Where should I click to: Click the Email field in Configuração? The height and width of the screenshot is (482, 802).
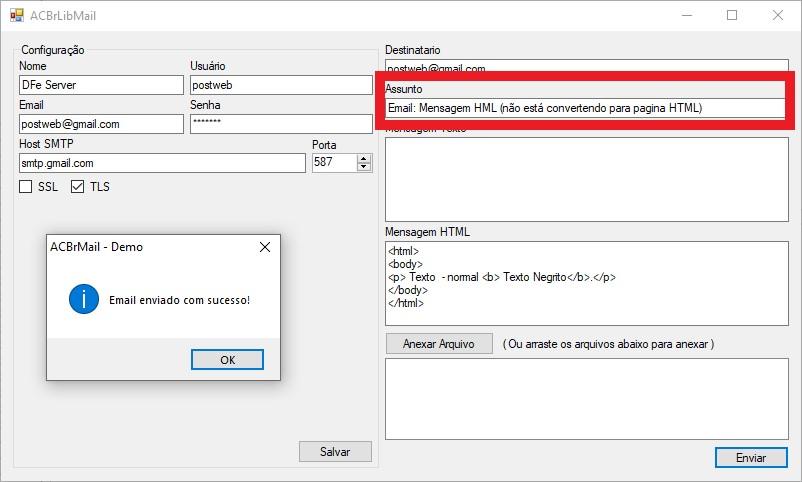pos(101,124)
